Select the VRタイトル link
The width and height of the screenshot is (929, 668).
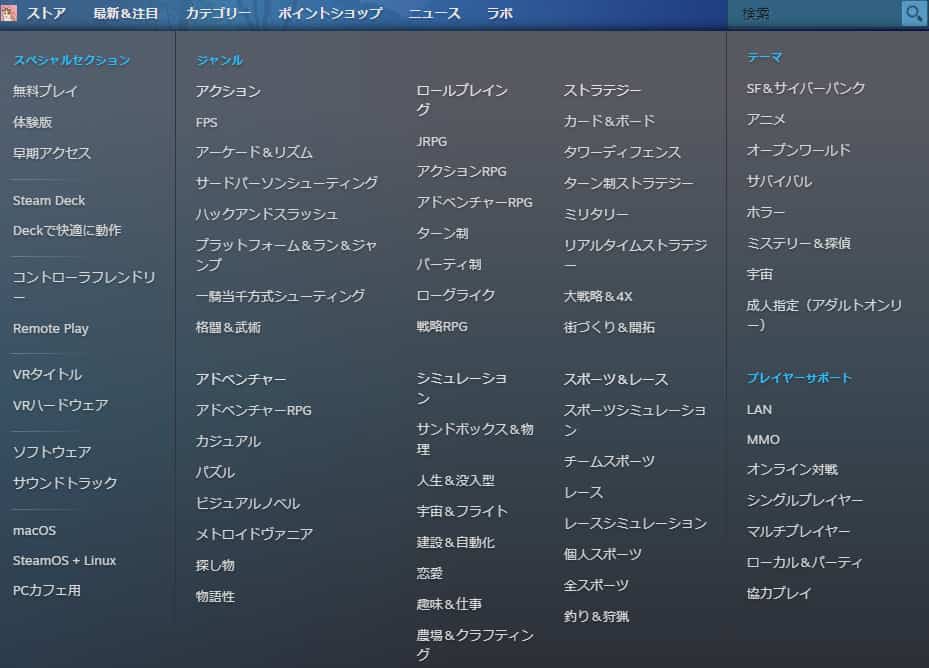(47, 374)
